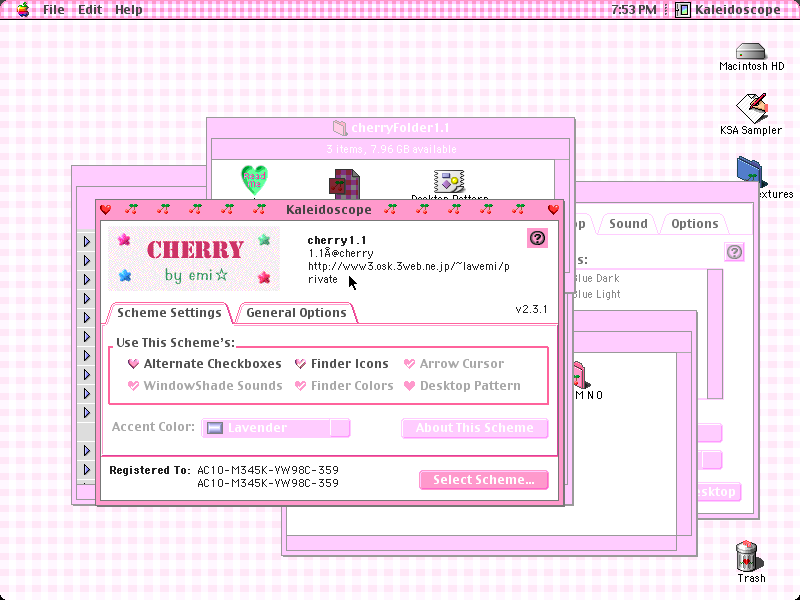Screen dimensions: 800x600
Task: Select the Blue Light list entry
Action: coord(596,294)
